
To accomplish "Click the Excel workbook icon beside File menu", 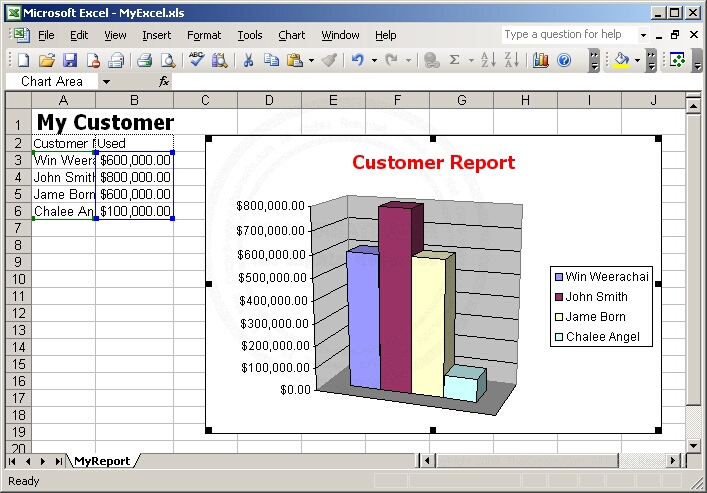I will [20, 35].
